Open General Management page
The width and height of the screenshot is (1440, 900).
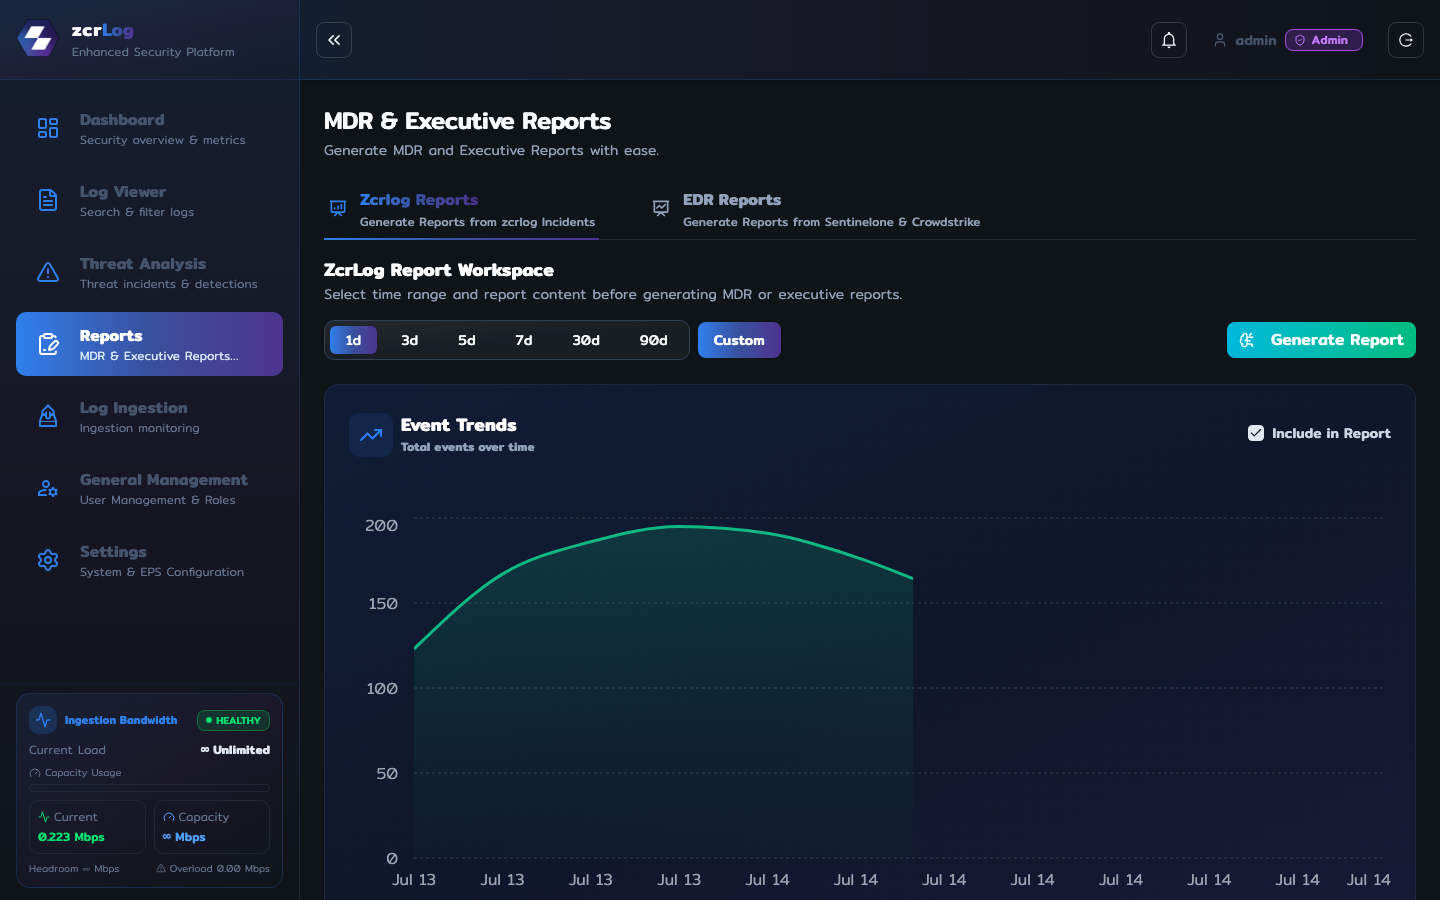[149, 488]
